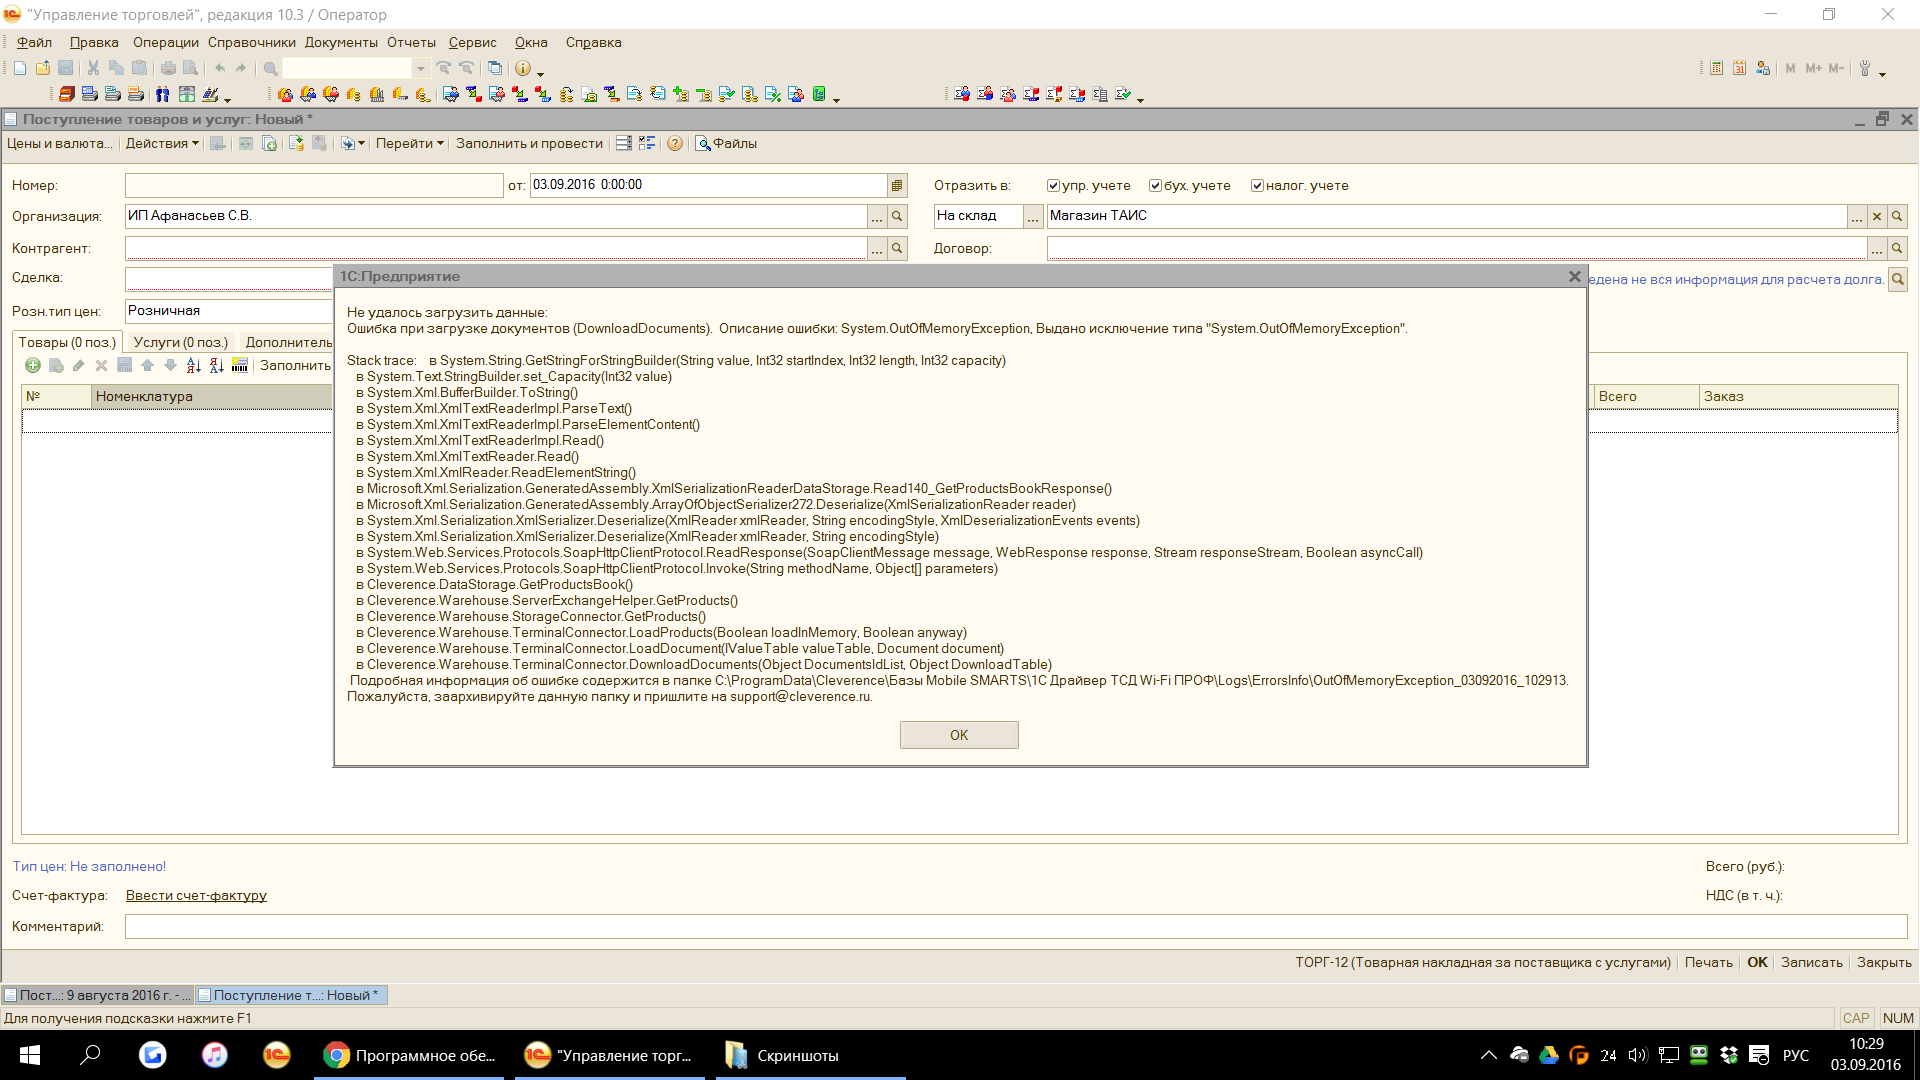Toggle the бух. учете checkbox
Viewport: 1920px width, 1080px height.
[x=1155, y=185]
